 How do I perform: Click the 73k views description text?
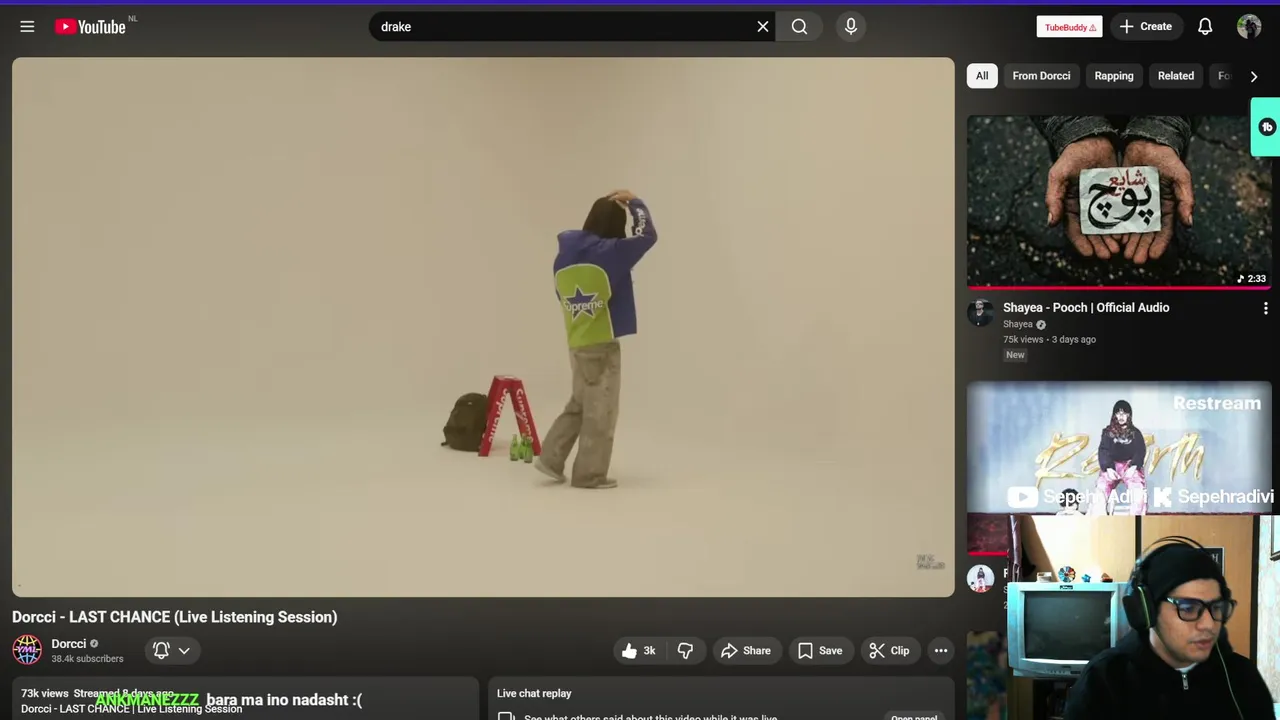[45, 693]
